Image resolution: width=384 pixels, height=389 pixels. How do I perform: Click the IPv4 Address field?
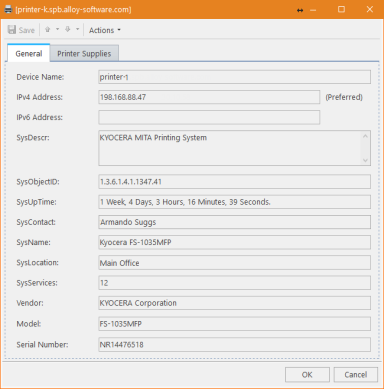pyautogui.click(x=209, y=97)
